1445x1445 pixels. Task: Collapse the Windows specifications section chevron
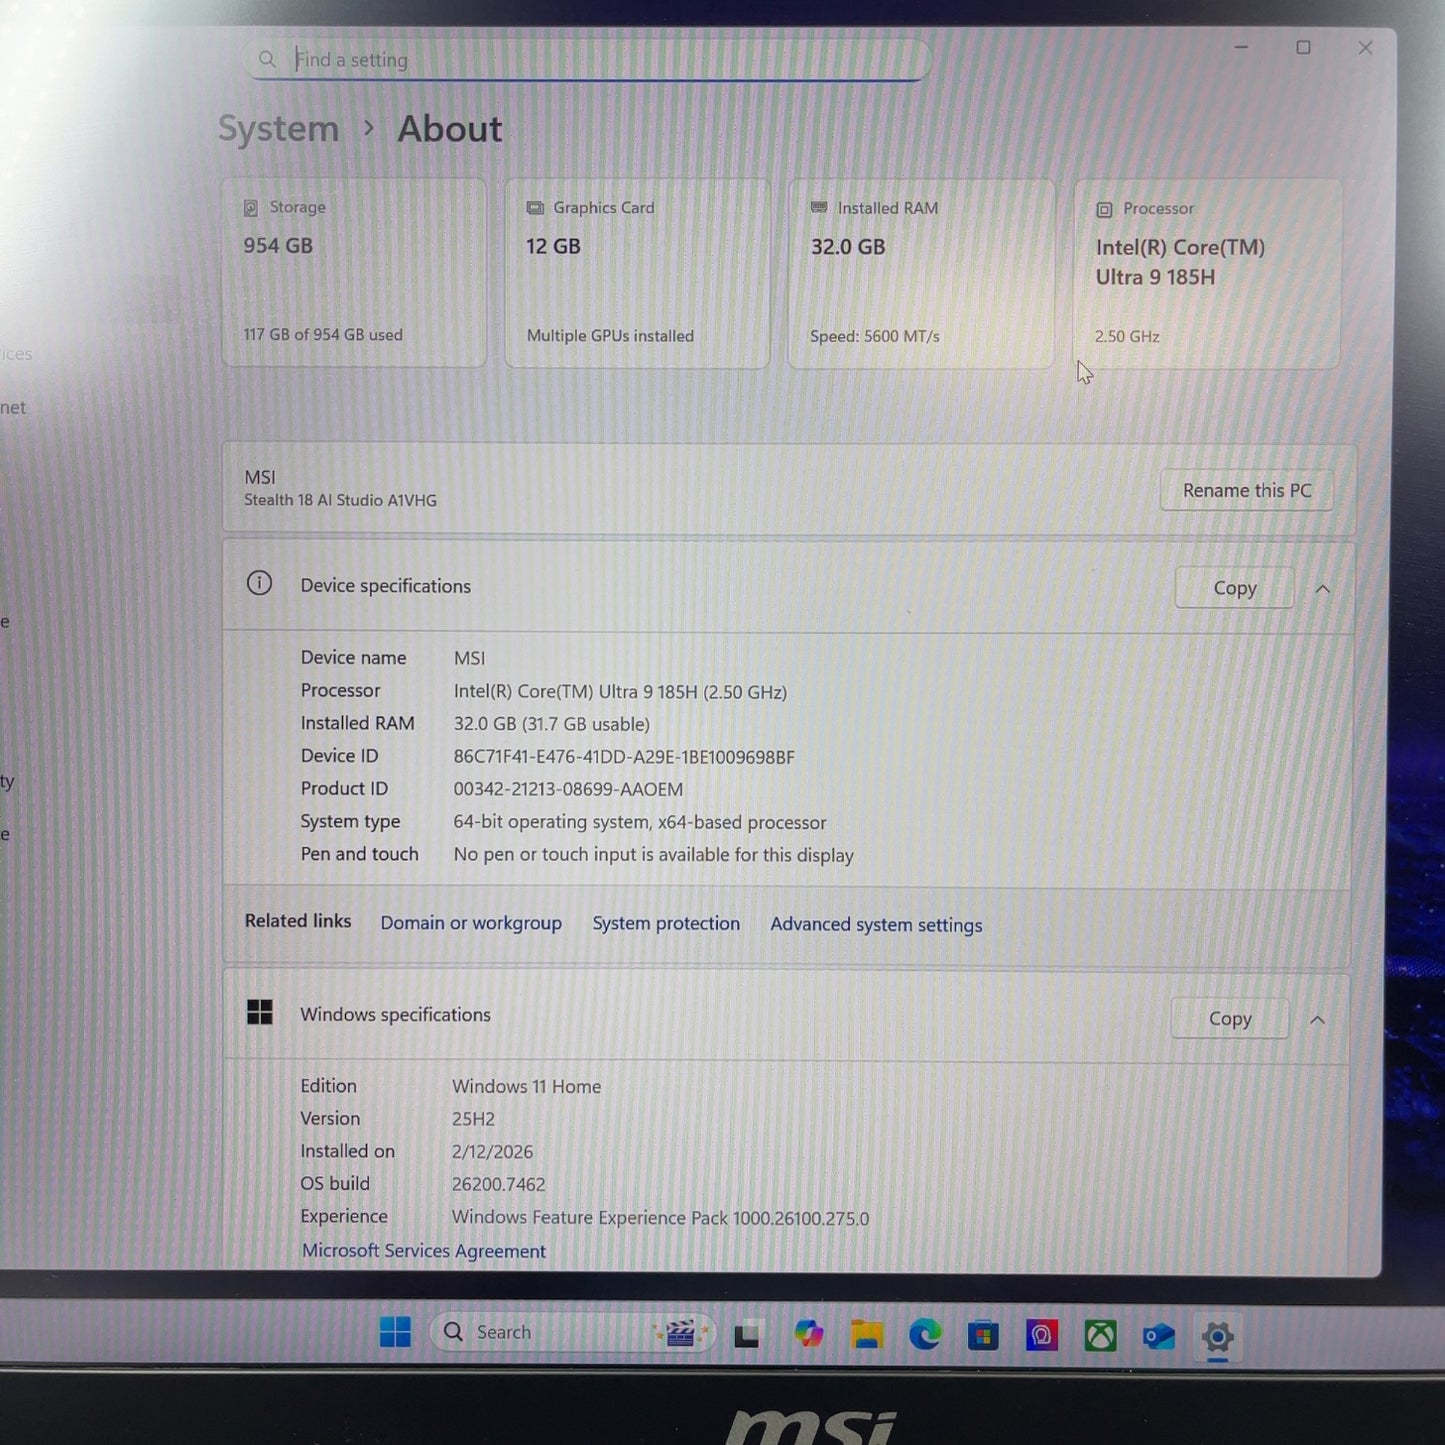tap(1317, 1020)
